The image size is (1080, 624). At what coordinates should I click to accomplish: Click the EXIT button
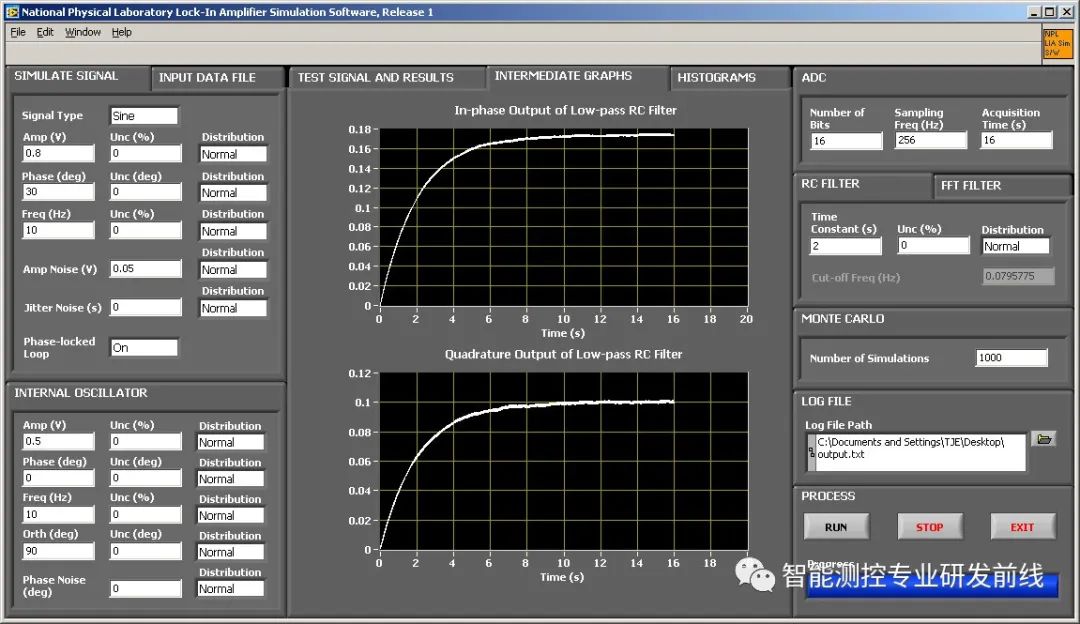pyautogui.click(x=1022, y=527)
